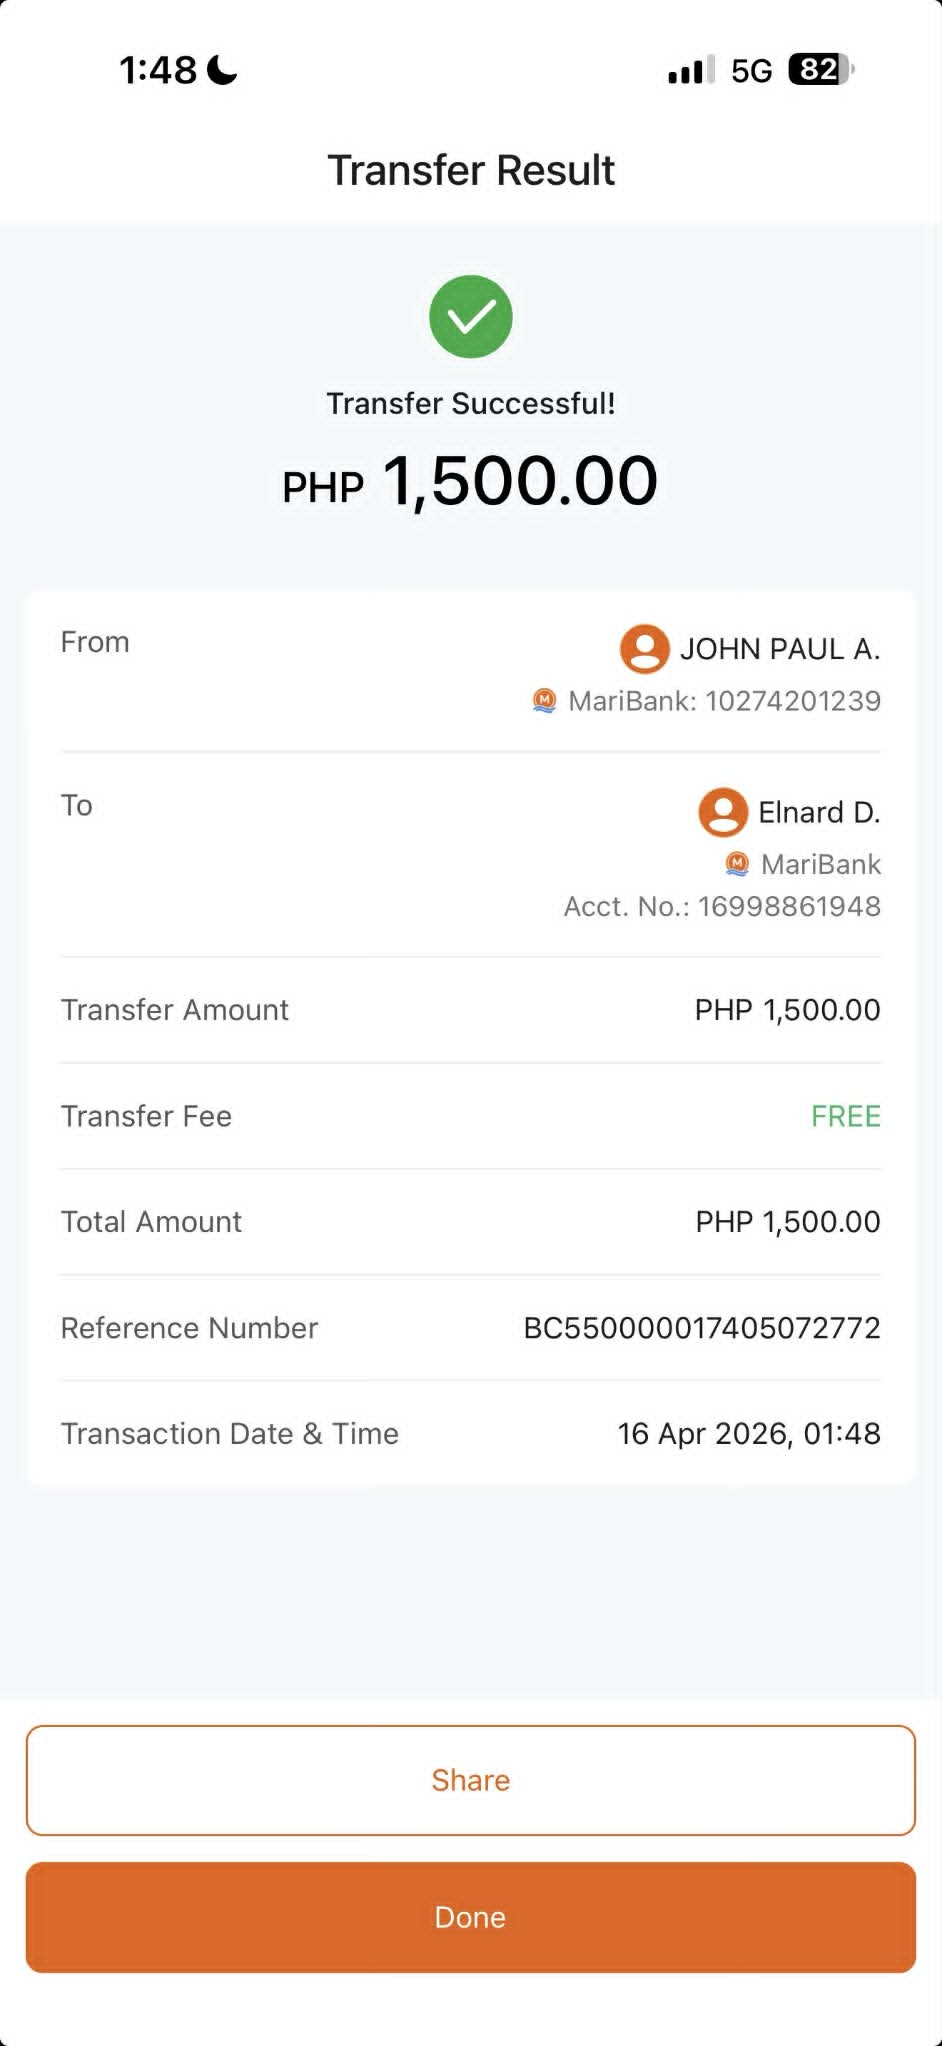Tap the battery level indicator
The image size is (942, 2046).
[821, 70]
